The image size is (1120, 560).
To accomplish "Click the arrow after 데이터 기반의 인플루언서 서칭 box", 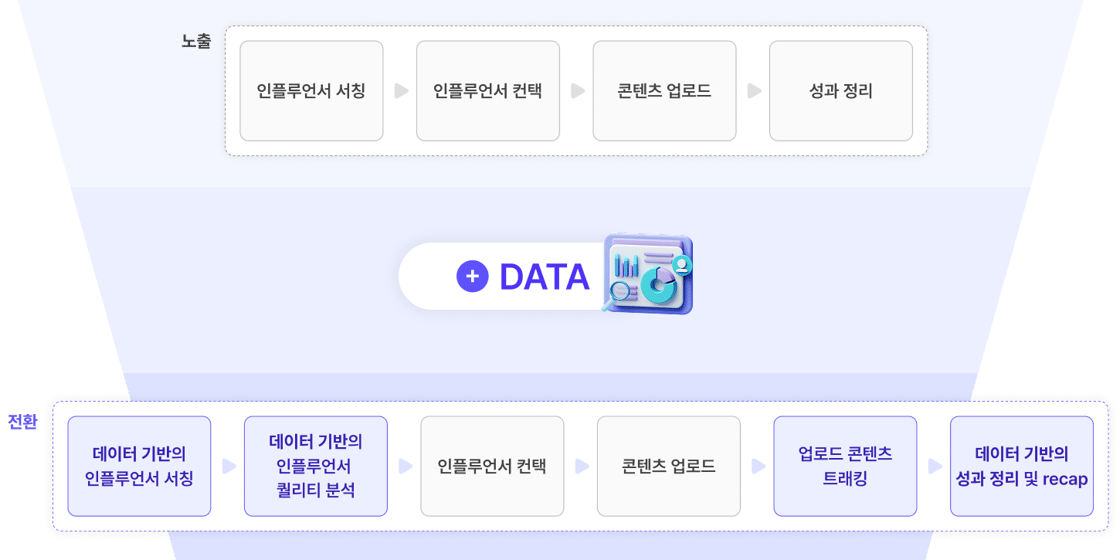I will (229, 466).
